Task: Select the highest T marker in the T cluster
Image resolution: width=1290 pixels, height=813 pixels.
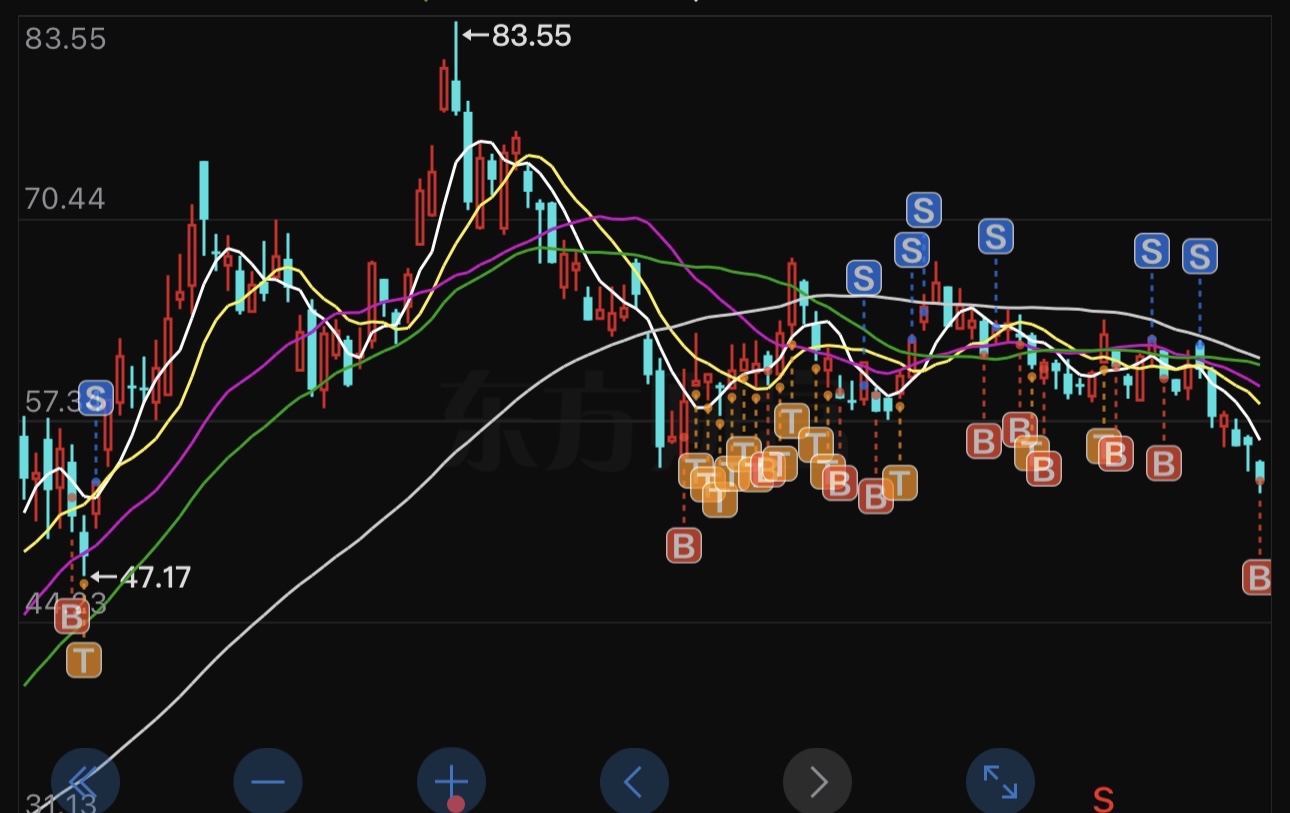Action: pos(792,421)
